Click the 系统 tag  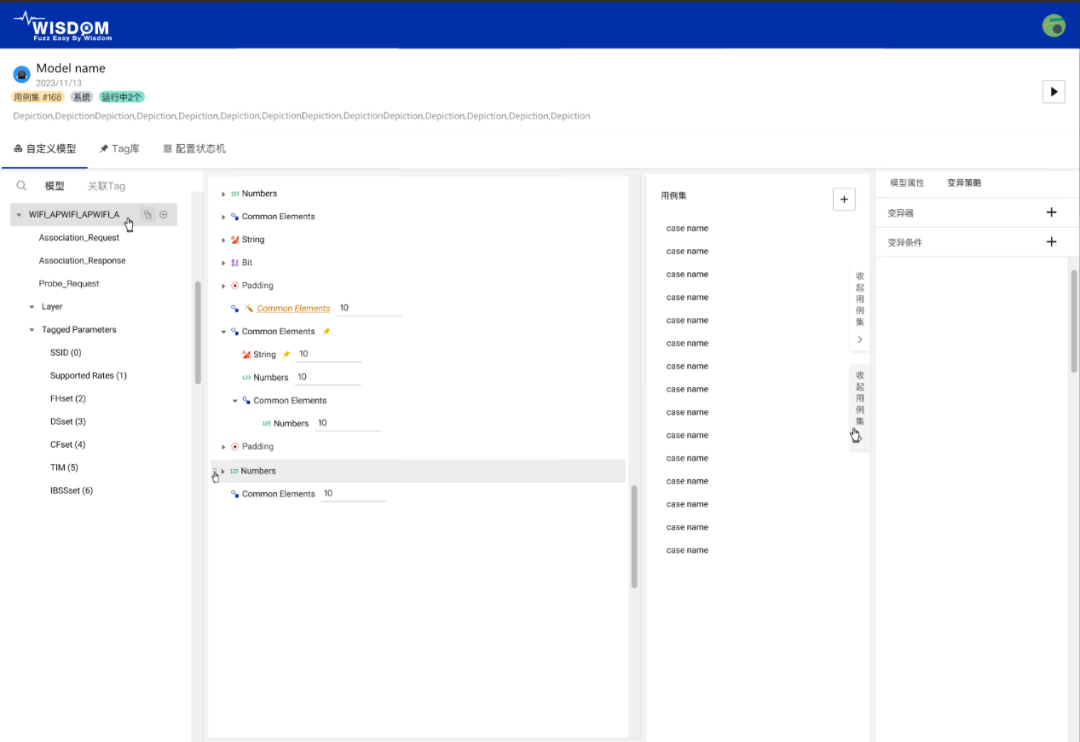click(x=81, y=97)
